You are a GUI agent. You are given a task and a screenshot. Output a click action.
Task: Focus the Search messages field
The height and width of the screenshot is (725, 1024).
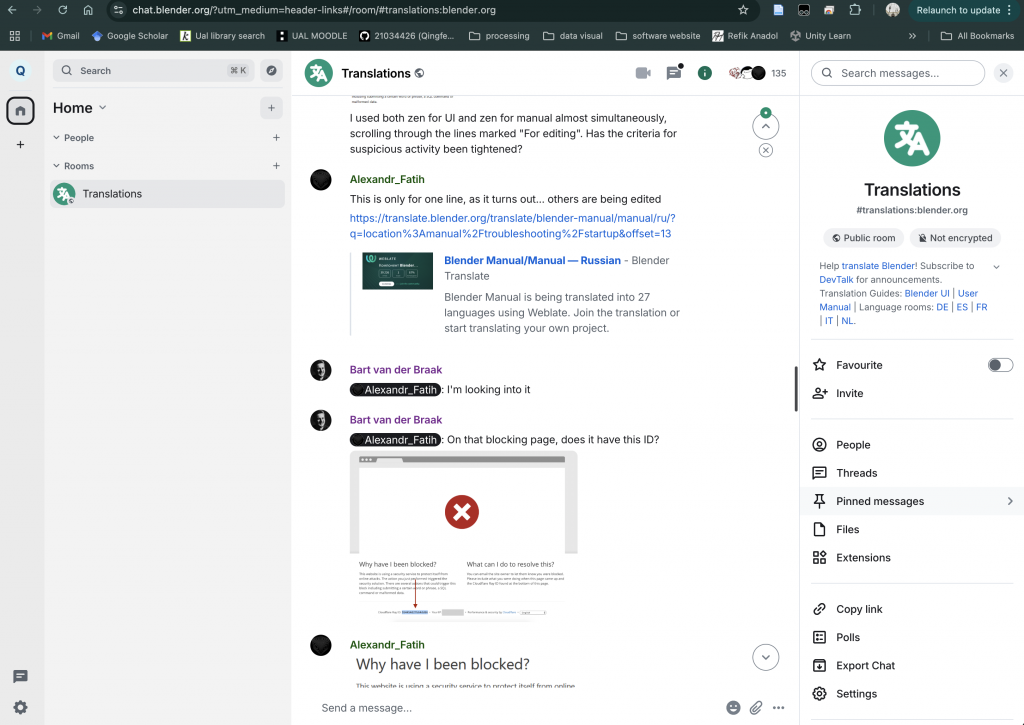click(x=898, y=73)
